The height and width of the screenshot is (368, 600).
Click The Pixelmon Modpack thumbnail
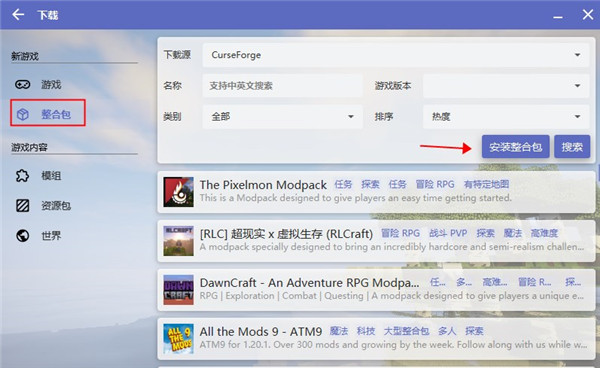tap(178, 192)
